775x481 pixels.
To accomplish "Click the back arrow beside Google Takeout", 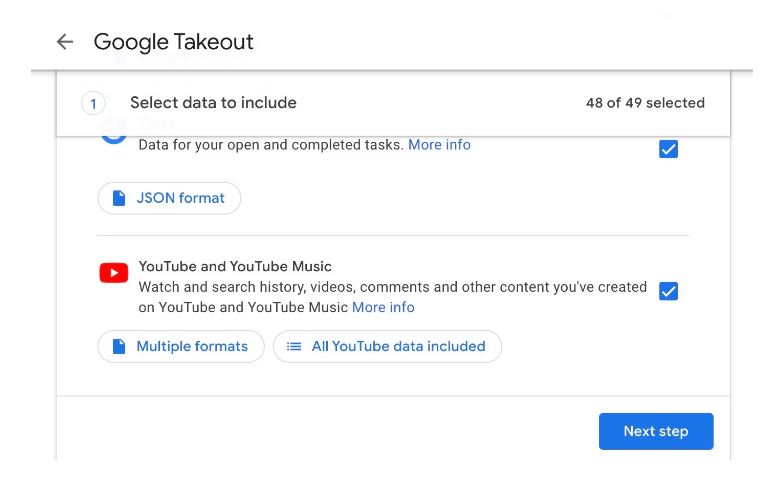I will [x=65, y=42].
